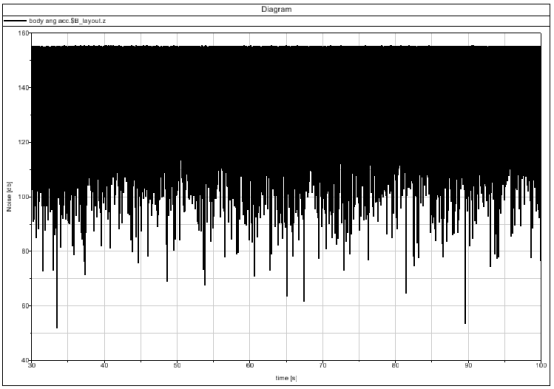Click the 100 y-axis tick label
This screenshot has height=389, width=554.
[23, 197]
